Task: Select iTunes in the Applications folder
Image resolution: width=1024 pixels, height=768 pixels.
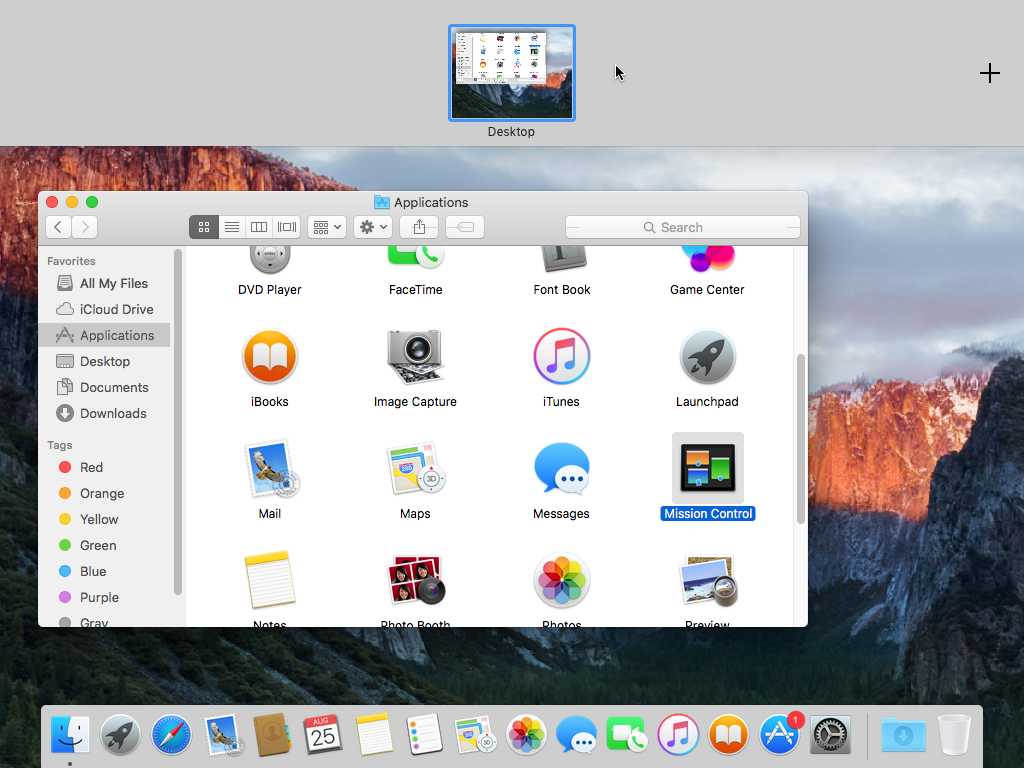Action: pyautogui.click(x=561, y=357)
